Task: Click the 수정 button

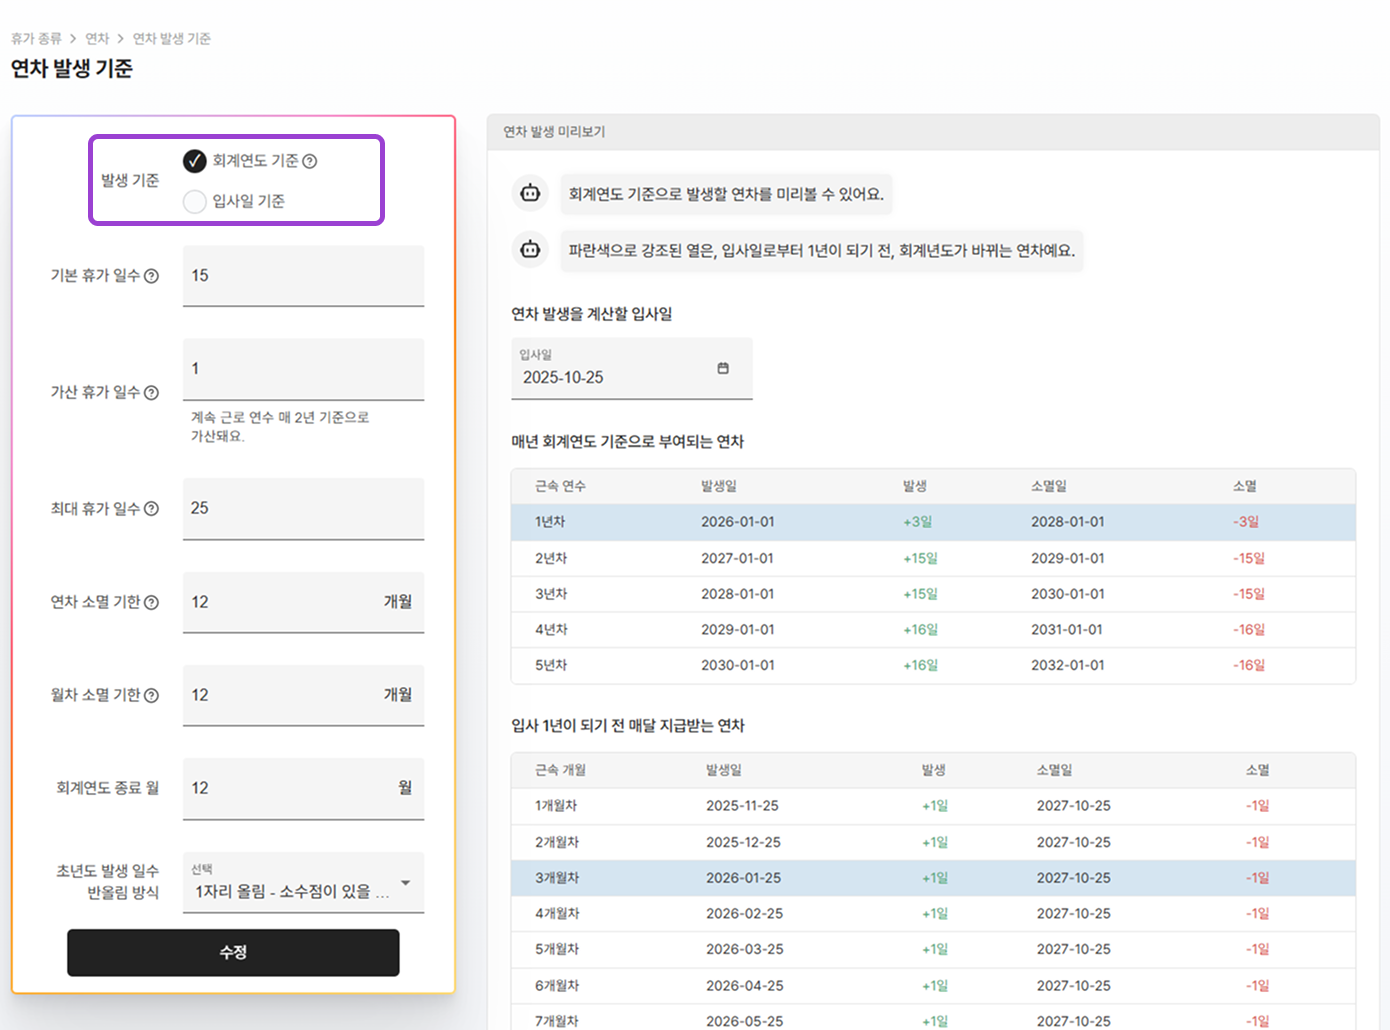Action: pos(233,952)
